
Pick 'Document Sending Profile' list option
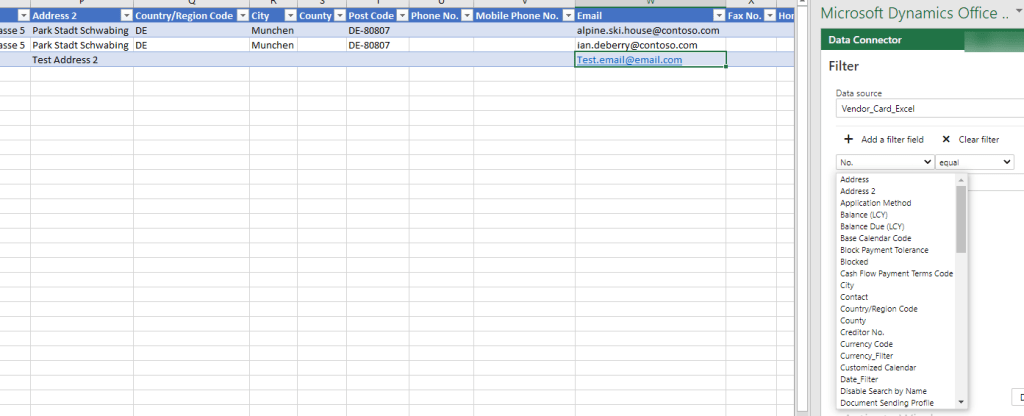pos(887,402)
